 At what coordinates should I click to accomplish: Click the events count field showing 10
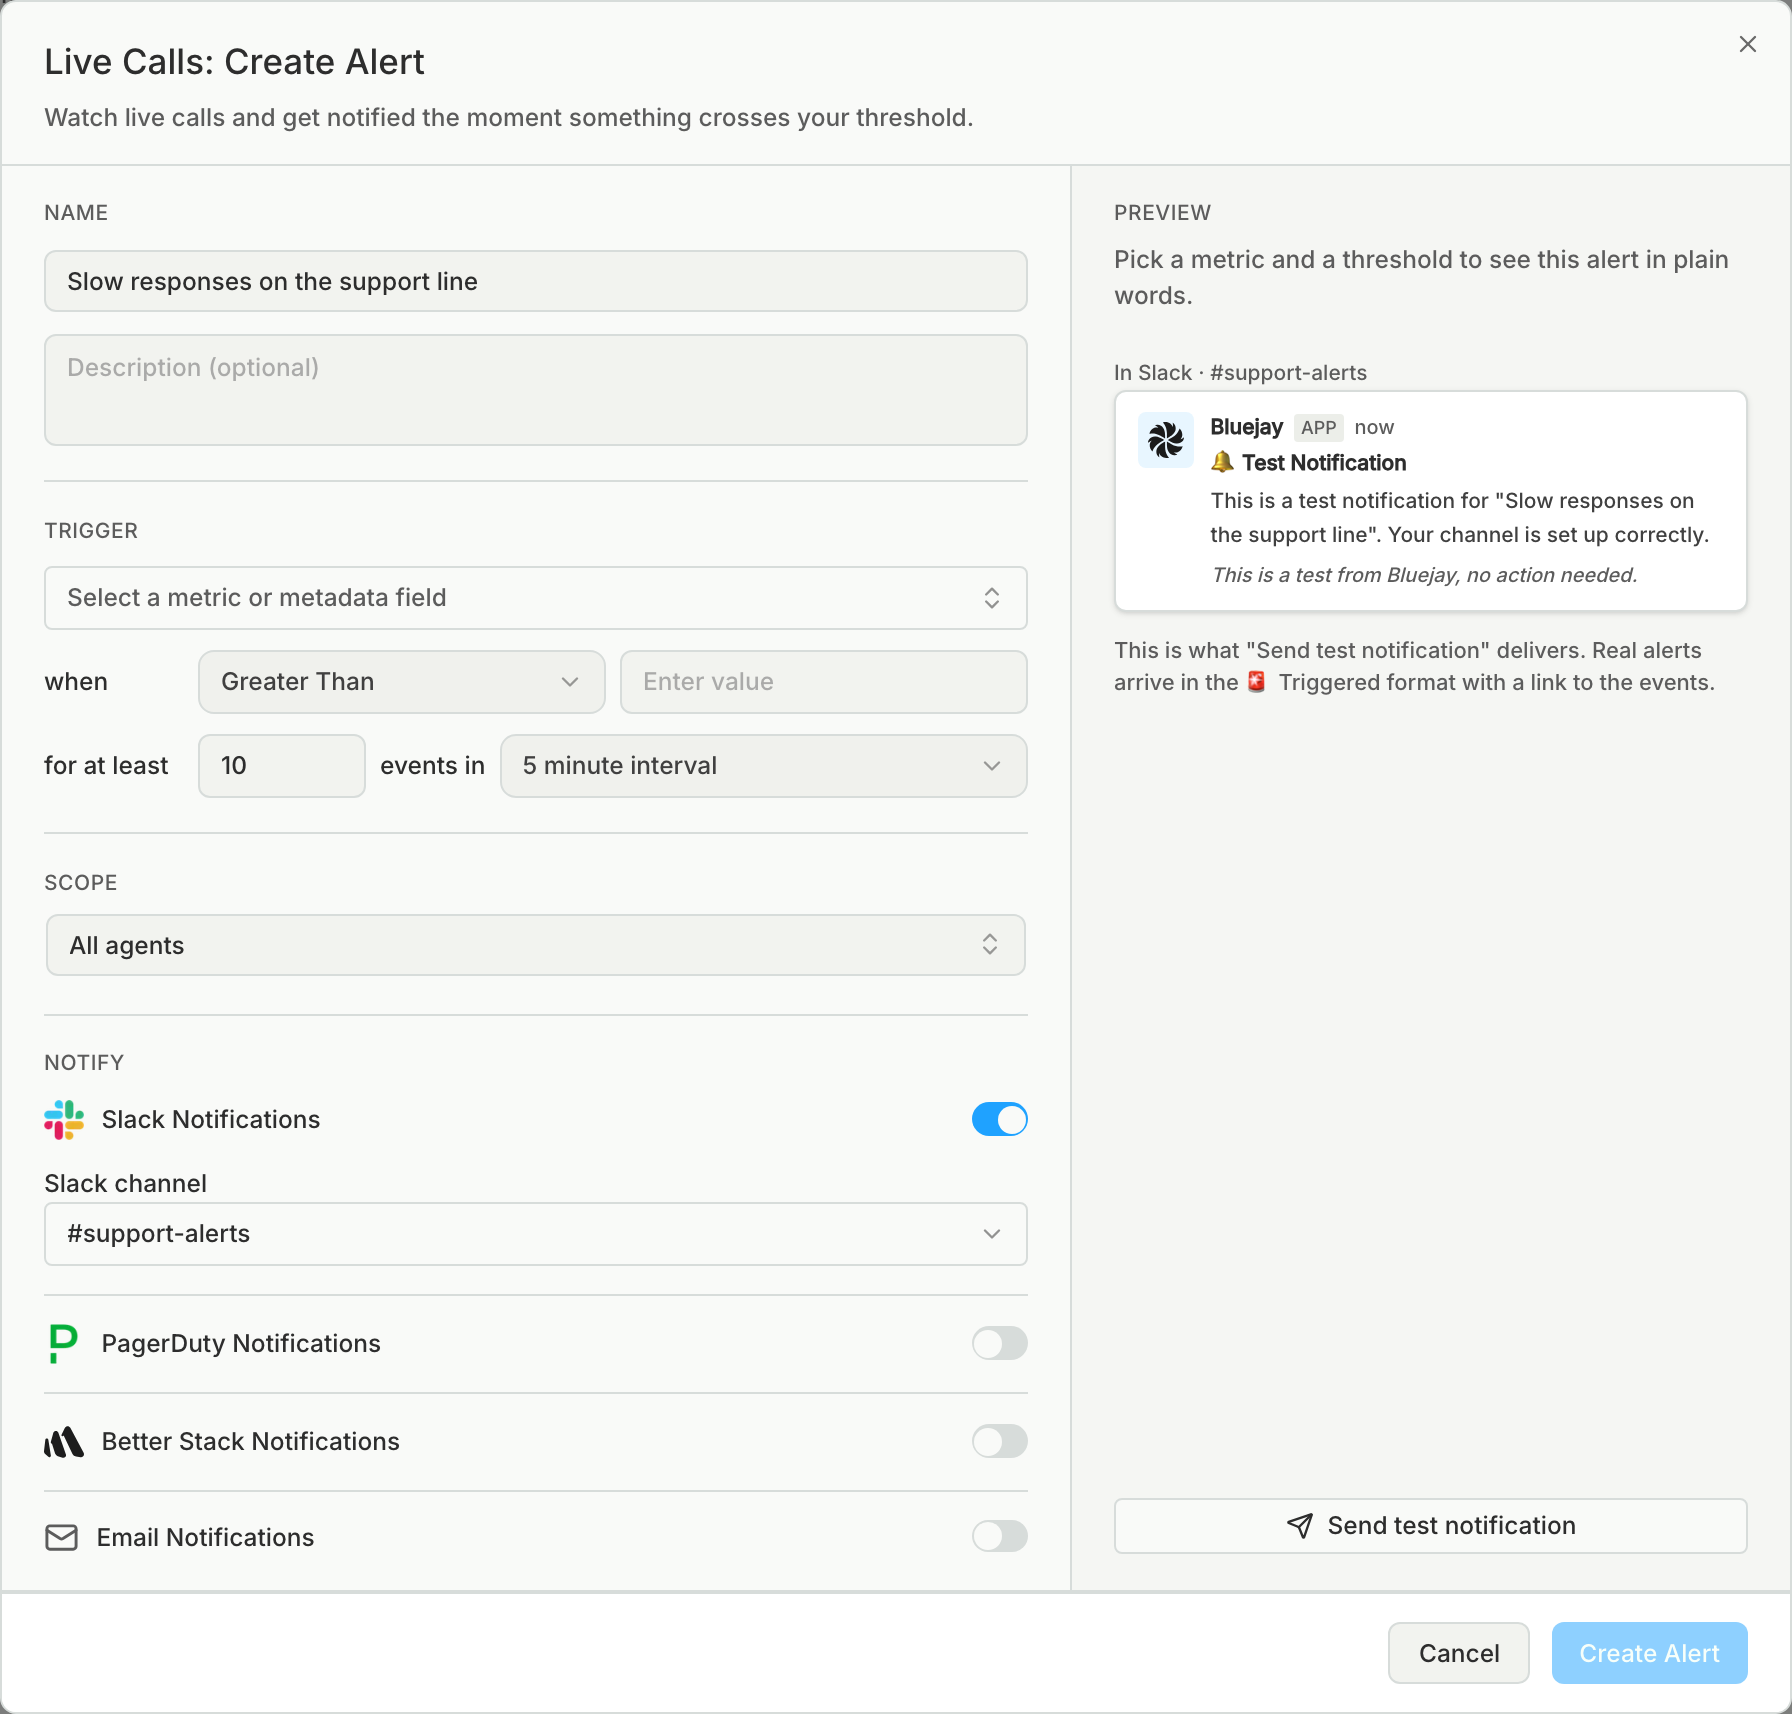click(x=282, y=766)
